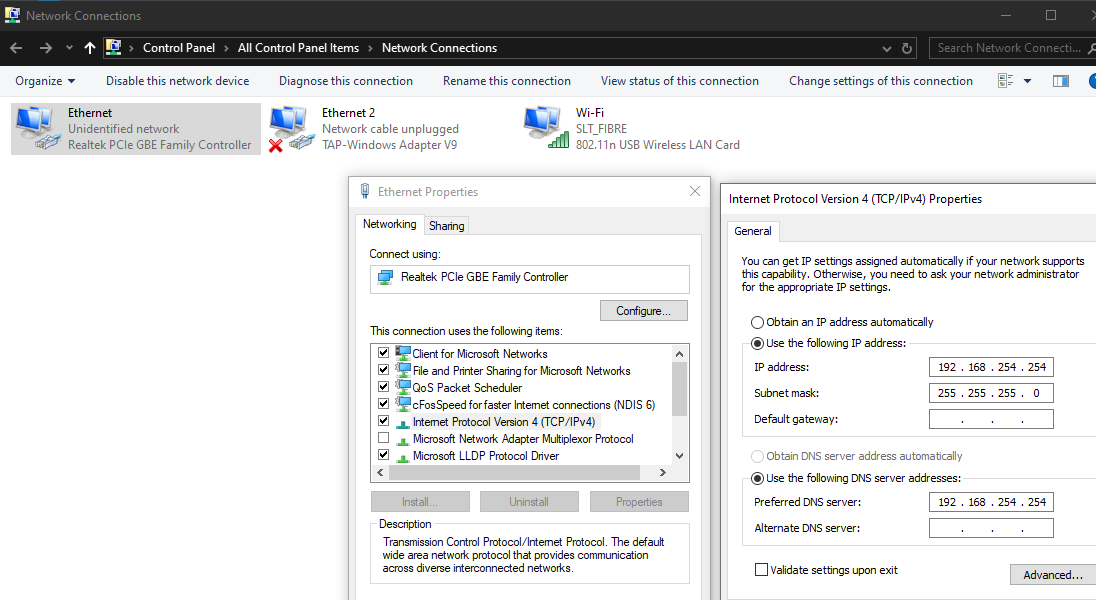Click the Client for Microsoft Networks icon

tap(403, 353)
